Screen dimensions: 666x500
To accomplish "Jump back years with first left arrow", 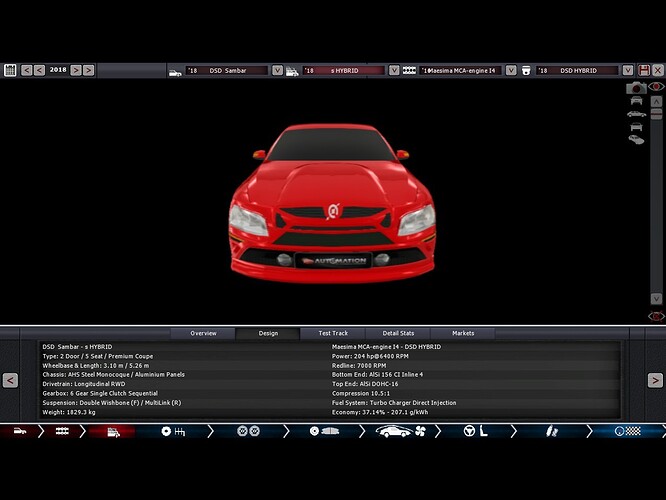I will click(26, 70).
